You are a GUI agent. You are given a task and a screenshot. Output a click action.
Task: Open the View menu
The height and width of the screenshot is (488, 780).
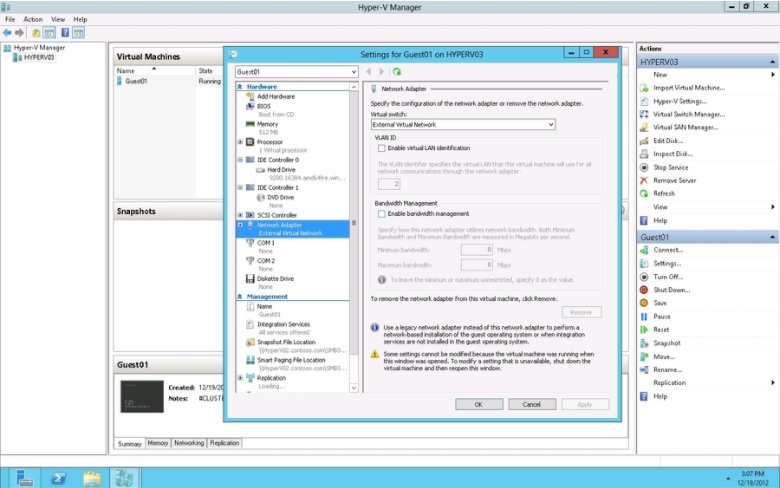[58, 19]
